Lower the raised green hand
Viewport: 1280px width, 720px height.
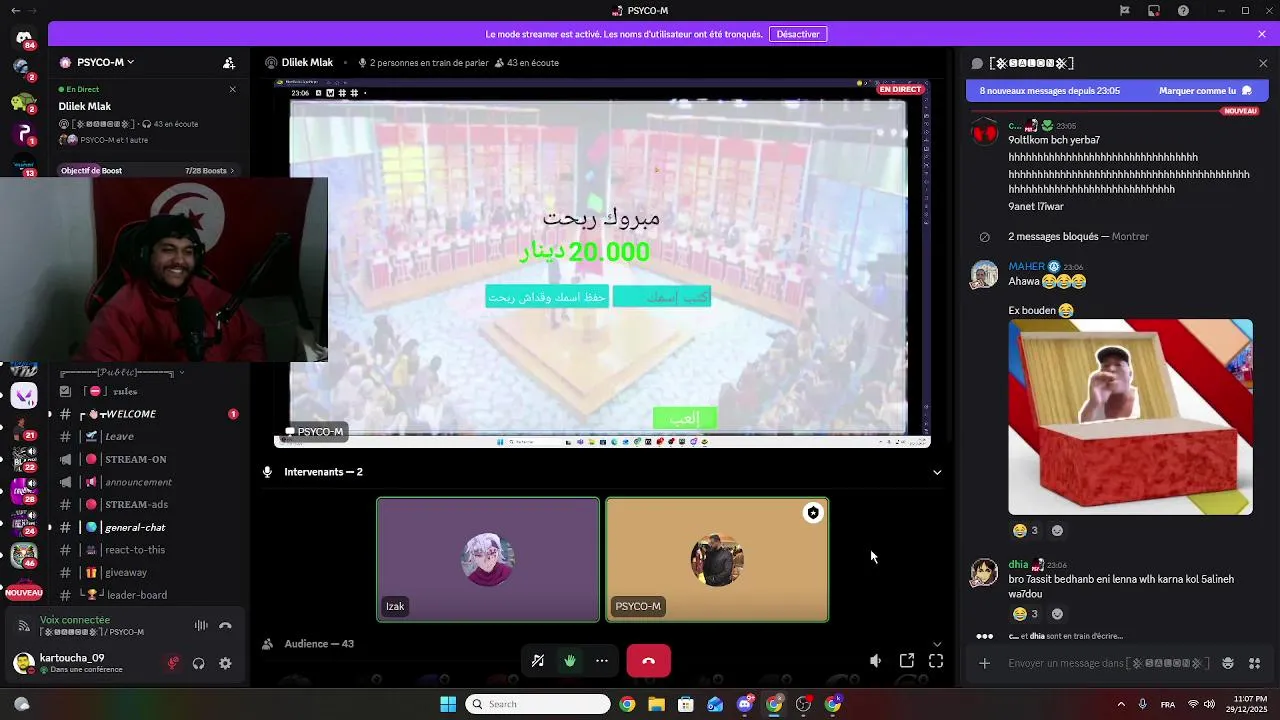click(x=570, y=660)
